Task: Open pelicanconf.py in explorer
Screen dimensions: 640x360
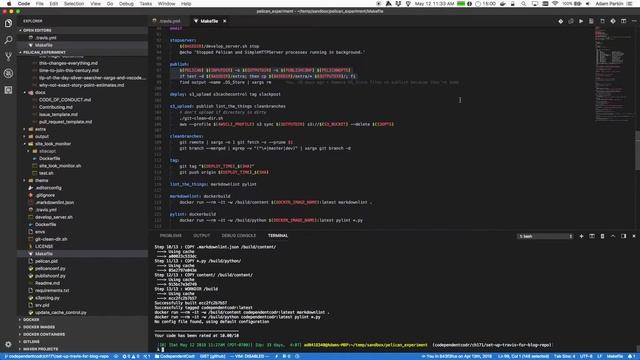Action: pyautogui.click(x=50, y=269)
